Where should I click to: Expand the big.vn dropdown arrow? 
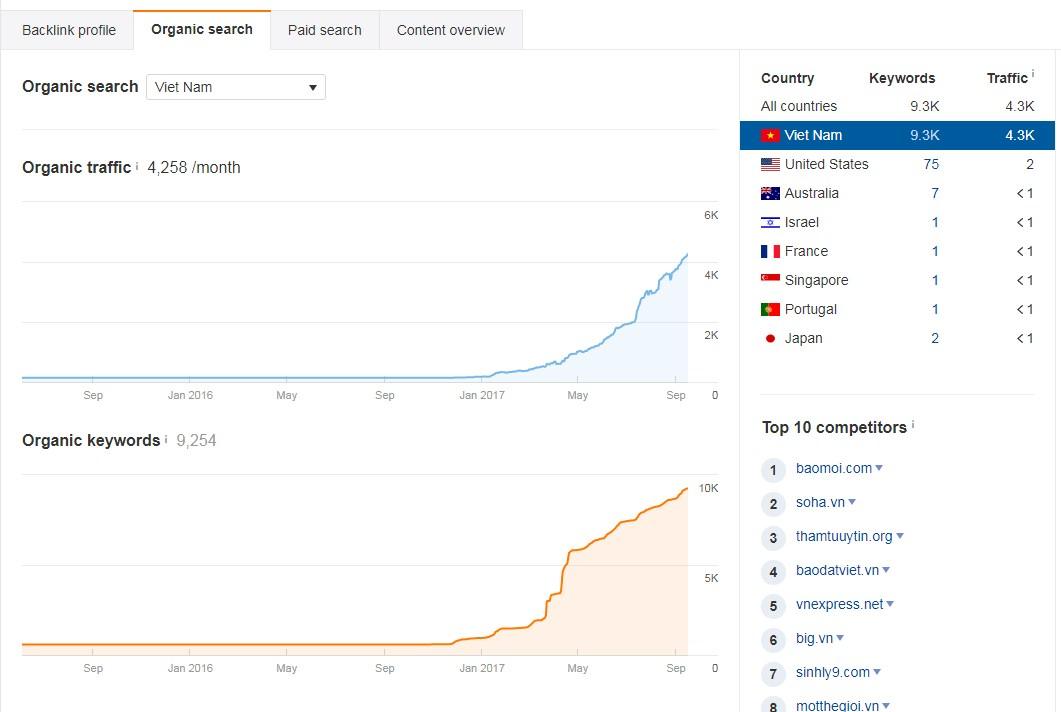tap(840, 638)
